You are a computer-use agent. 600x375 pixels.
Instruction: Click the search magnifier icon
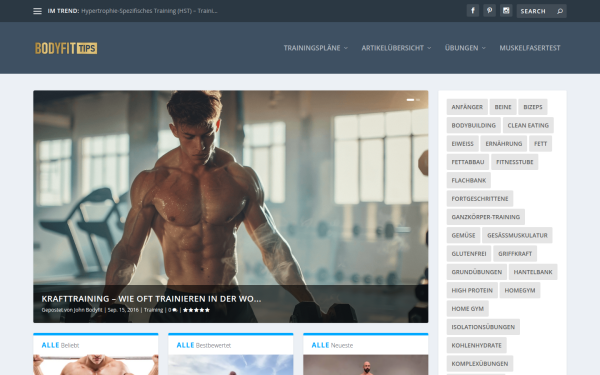(560, 11)
